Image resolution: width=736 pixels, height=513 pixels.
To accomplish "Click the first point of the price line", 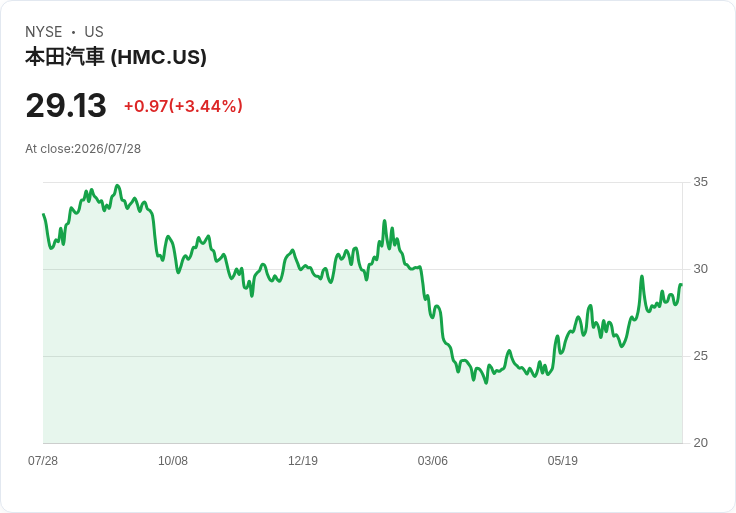I will [44, 214].
